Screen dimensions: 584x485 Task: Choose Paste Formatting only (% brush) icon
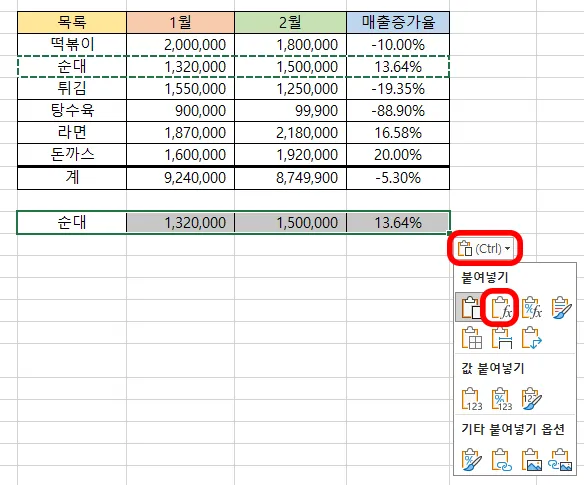(x=472, y=460)
